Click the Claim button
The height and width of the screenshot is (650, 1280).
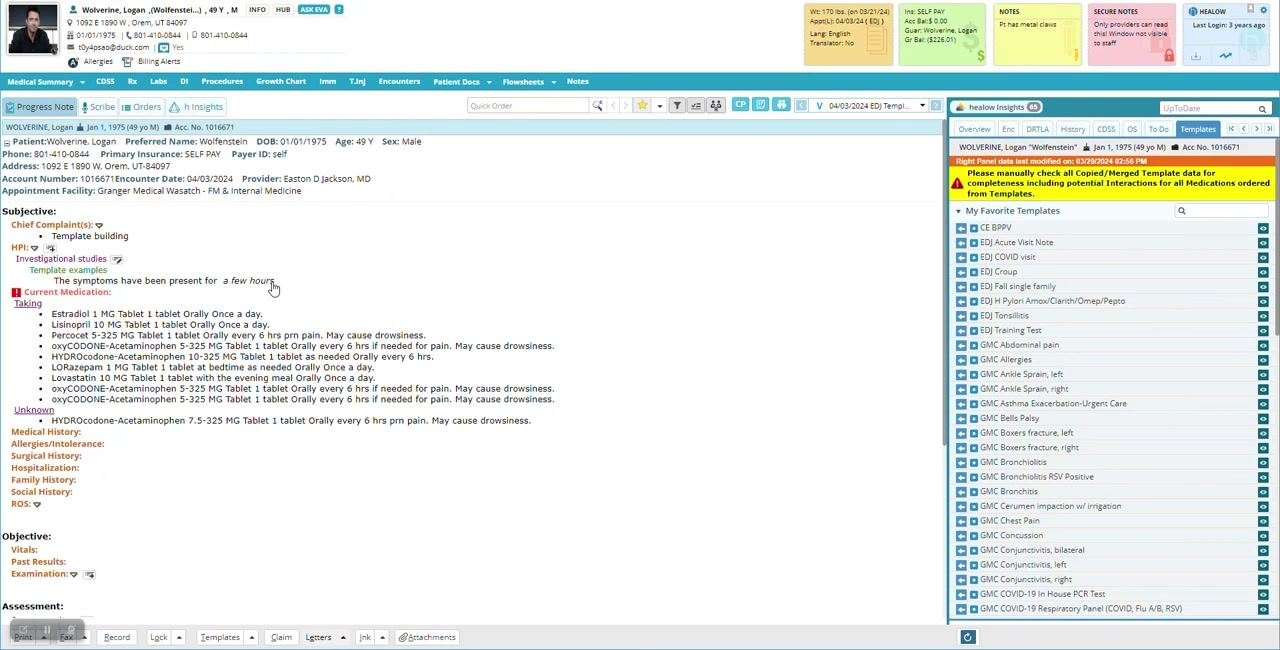[281, 637]
